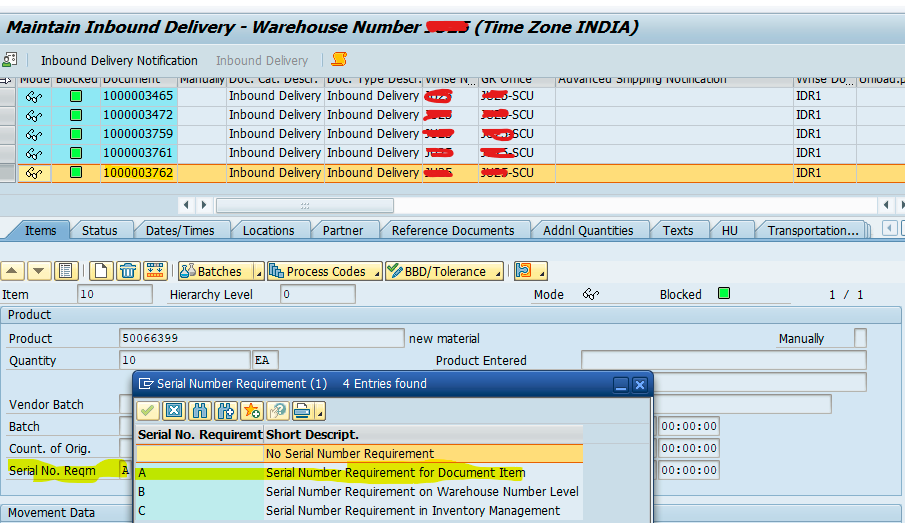The height and width of the screenshot is (523, 905).
Task: Switch to the Locations tab
Action: coord(268,230)
